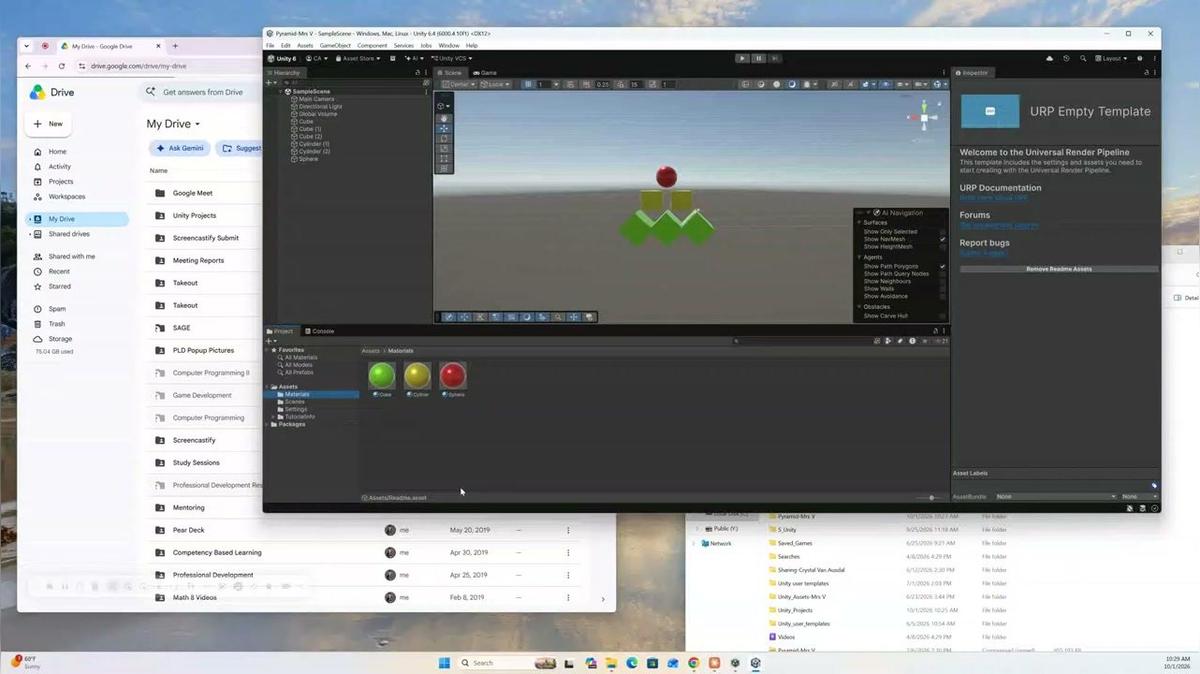The height and width of the screenshot is (674, 1200).
Task: Open the Asset Store dropdown
Action: (358, 58)
